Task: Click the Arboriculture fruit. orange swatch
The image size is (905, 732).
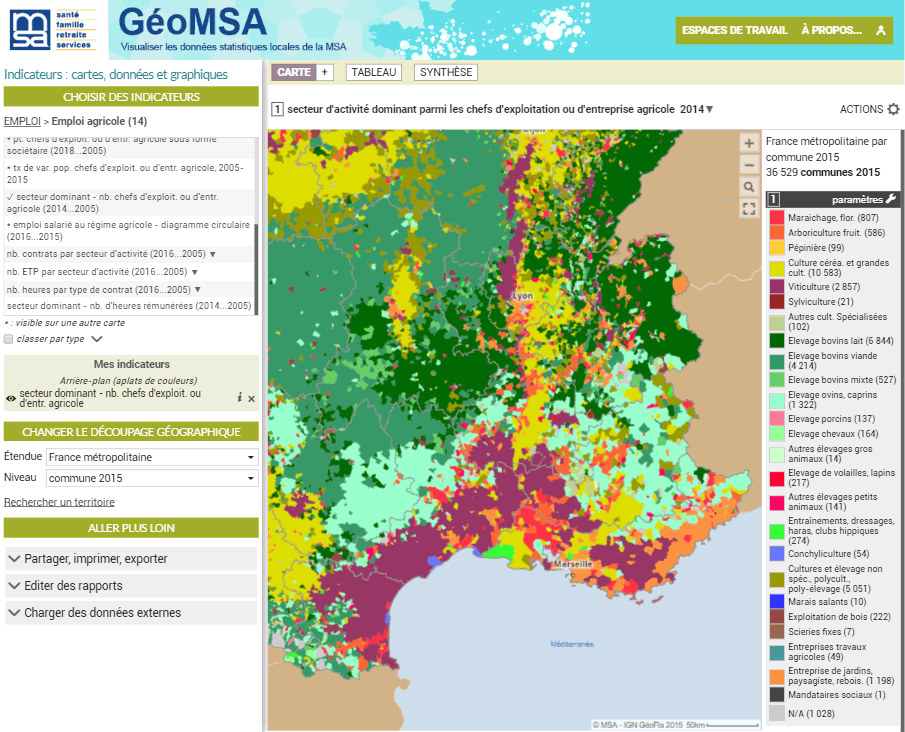Action: pyautogui.click(x=777, y=233)
